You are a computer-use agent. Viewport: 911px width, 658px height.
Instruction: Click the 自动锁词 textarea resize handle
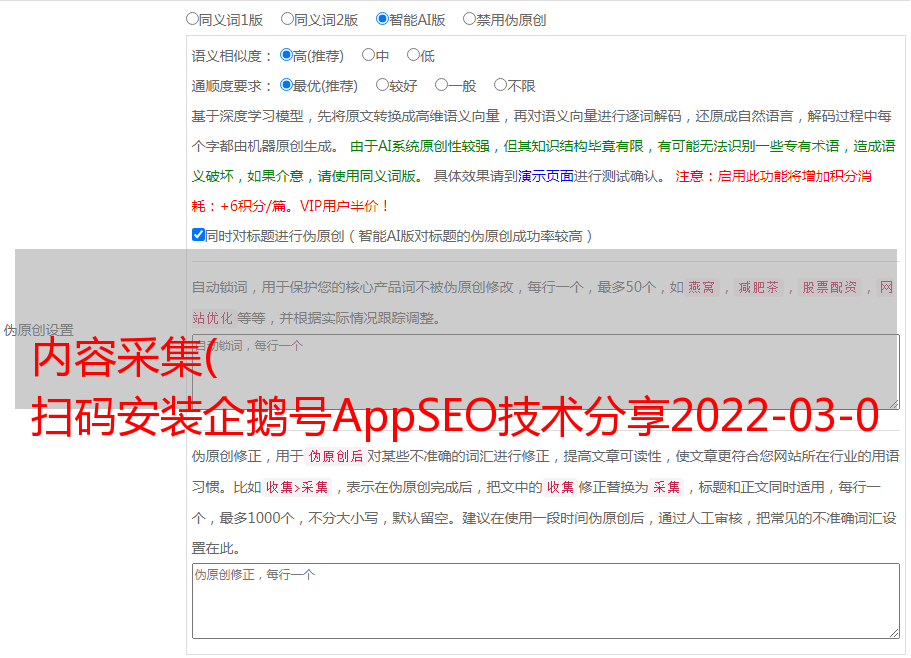click(893, 402)
